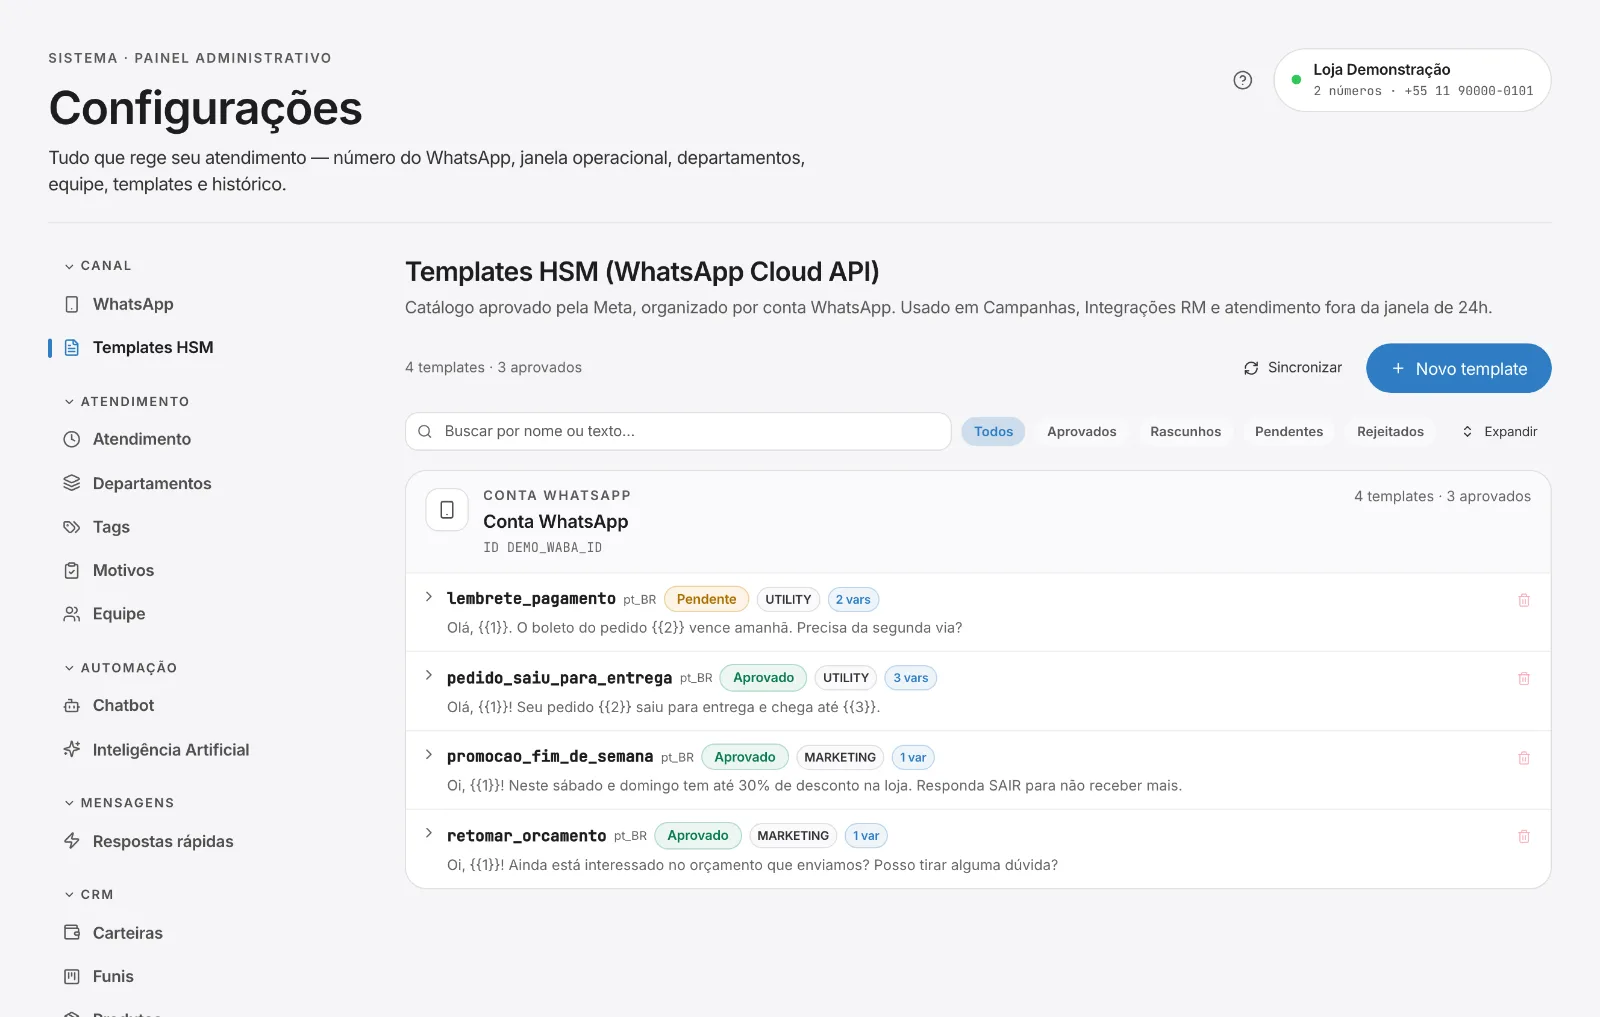Click the Funis board icon
Screen dimensions: 1600x1017
[x=72, y=976]
